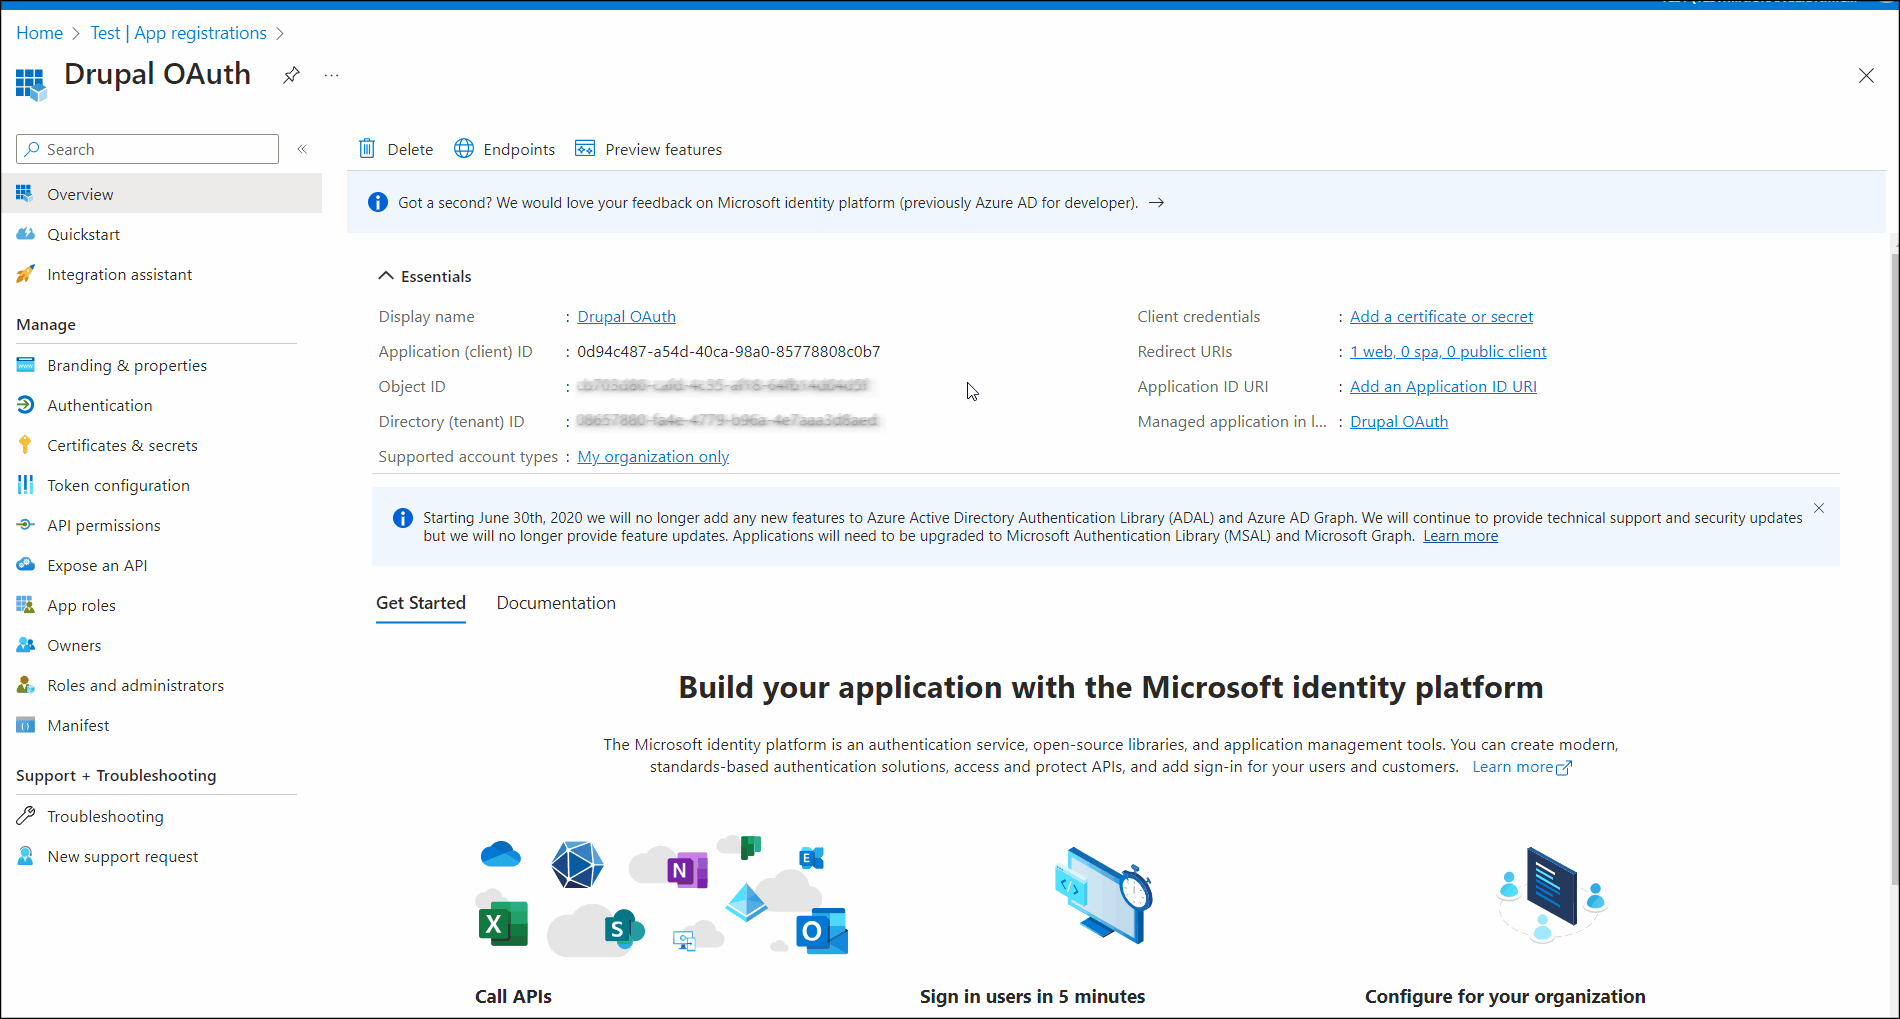Open Authentication settings
Viewport: 1900px width, 1019px height.
[98, 404]
